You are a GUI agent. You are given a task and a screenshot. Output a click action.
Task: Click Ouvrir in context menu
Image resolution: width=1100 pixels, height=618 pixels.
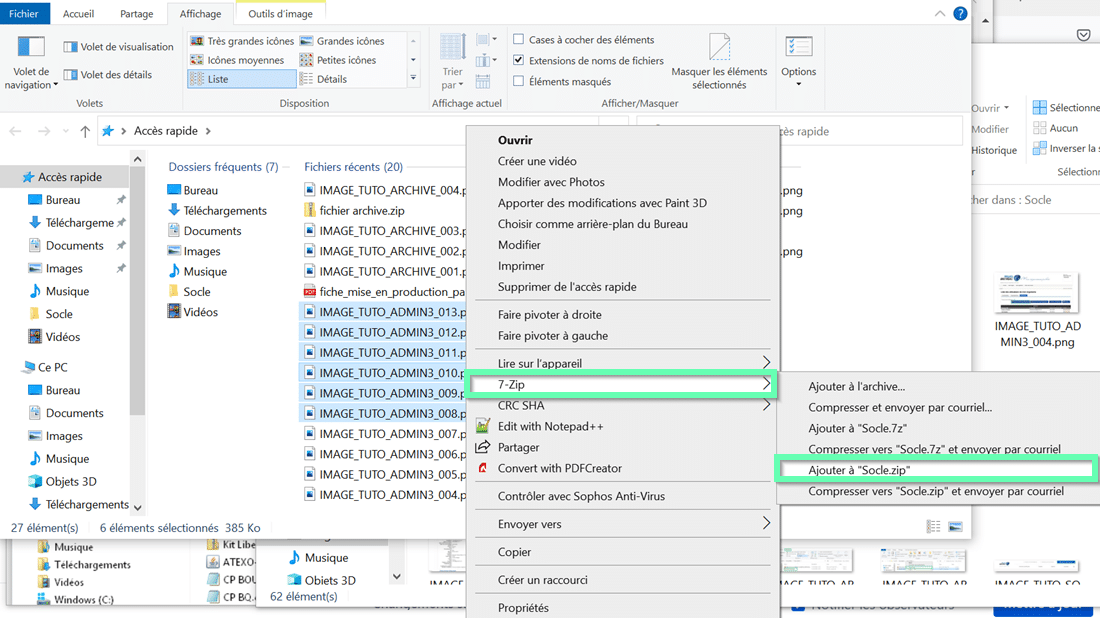pyautogui.click(x=515, y=140)
